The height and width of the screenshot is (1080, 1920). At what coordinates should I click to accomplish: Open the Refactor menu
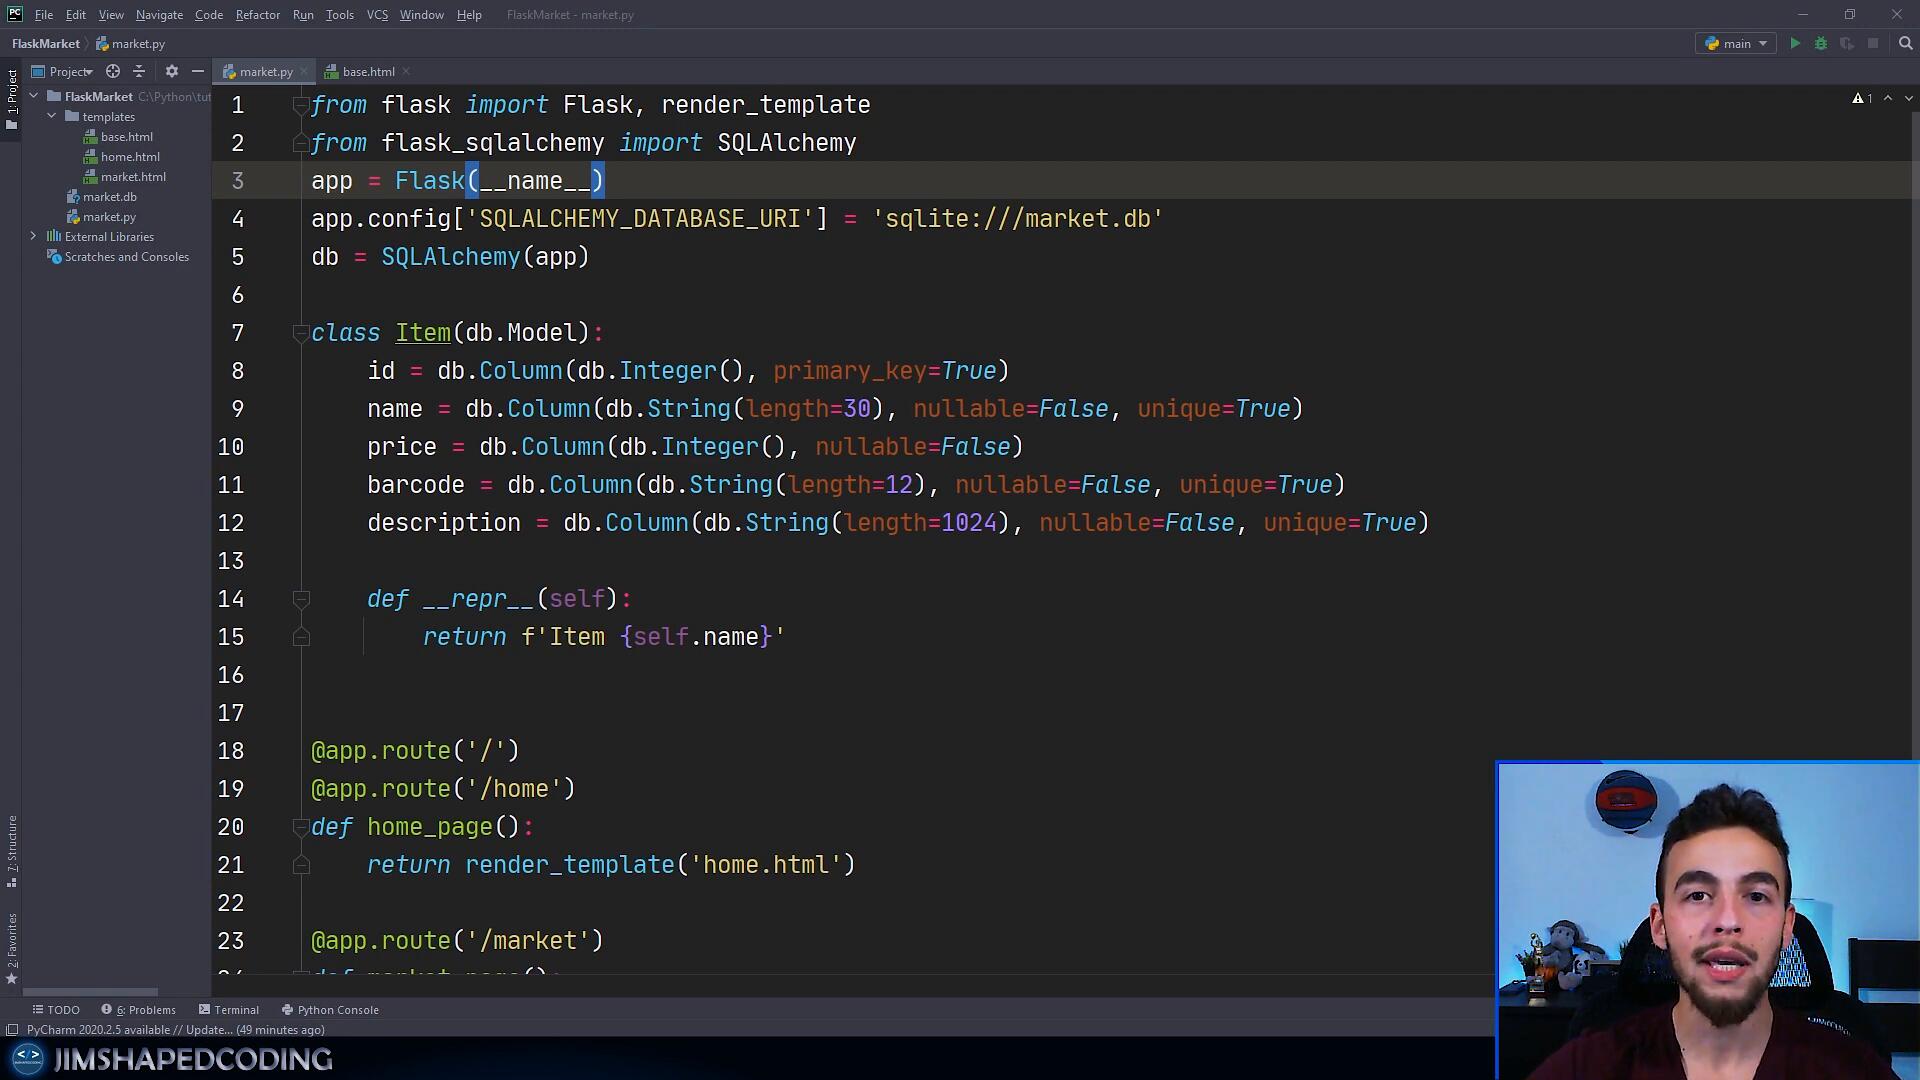[x=257, y=15]
